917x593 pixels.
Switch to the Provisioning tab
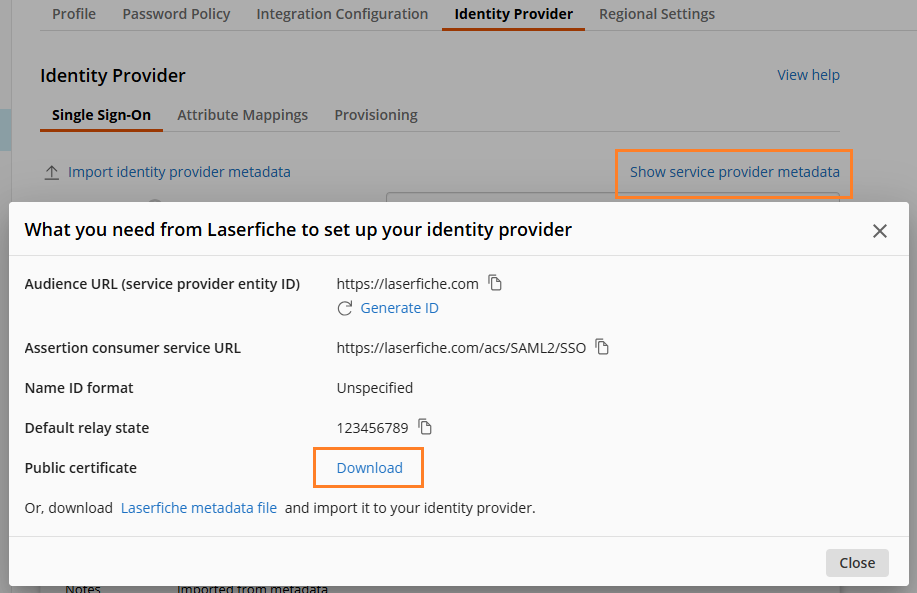(x=375, y=115)
